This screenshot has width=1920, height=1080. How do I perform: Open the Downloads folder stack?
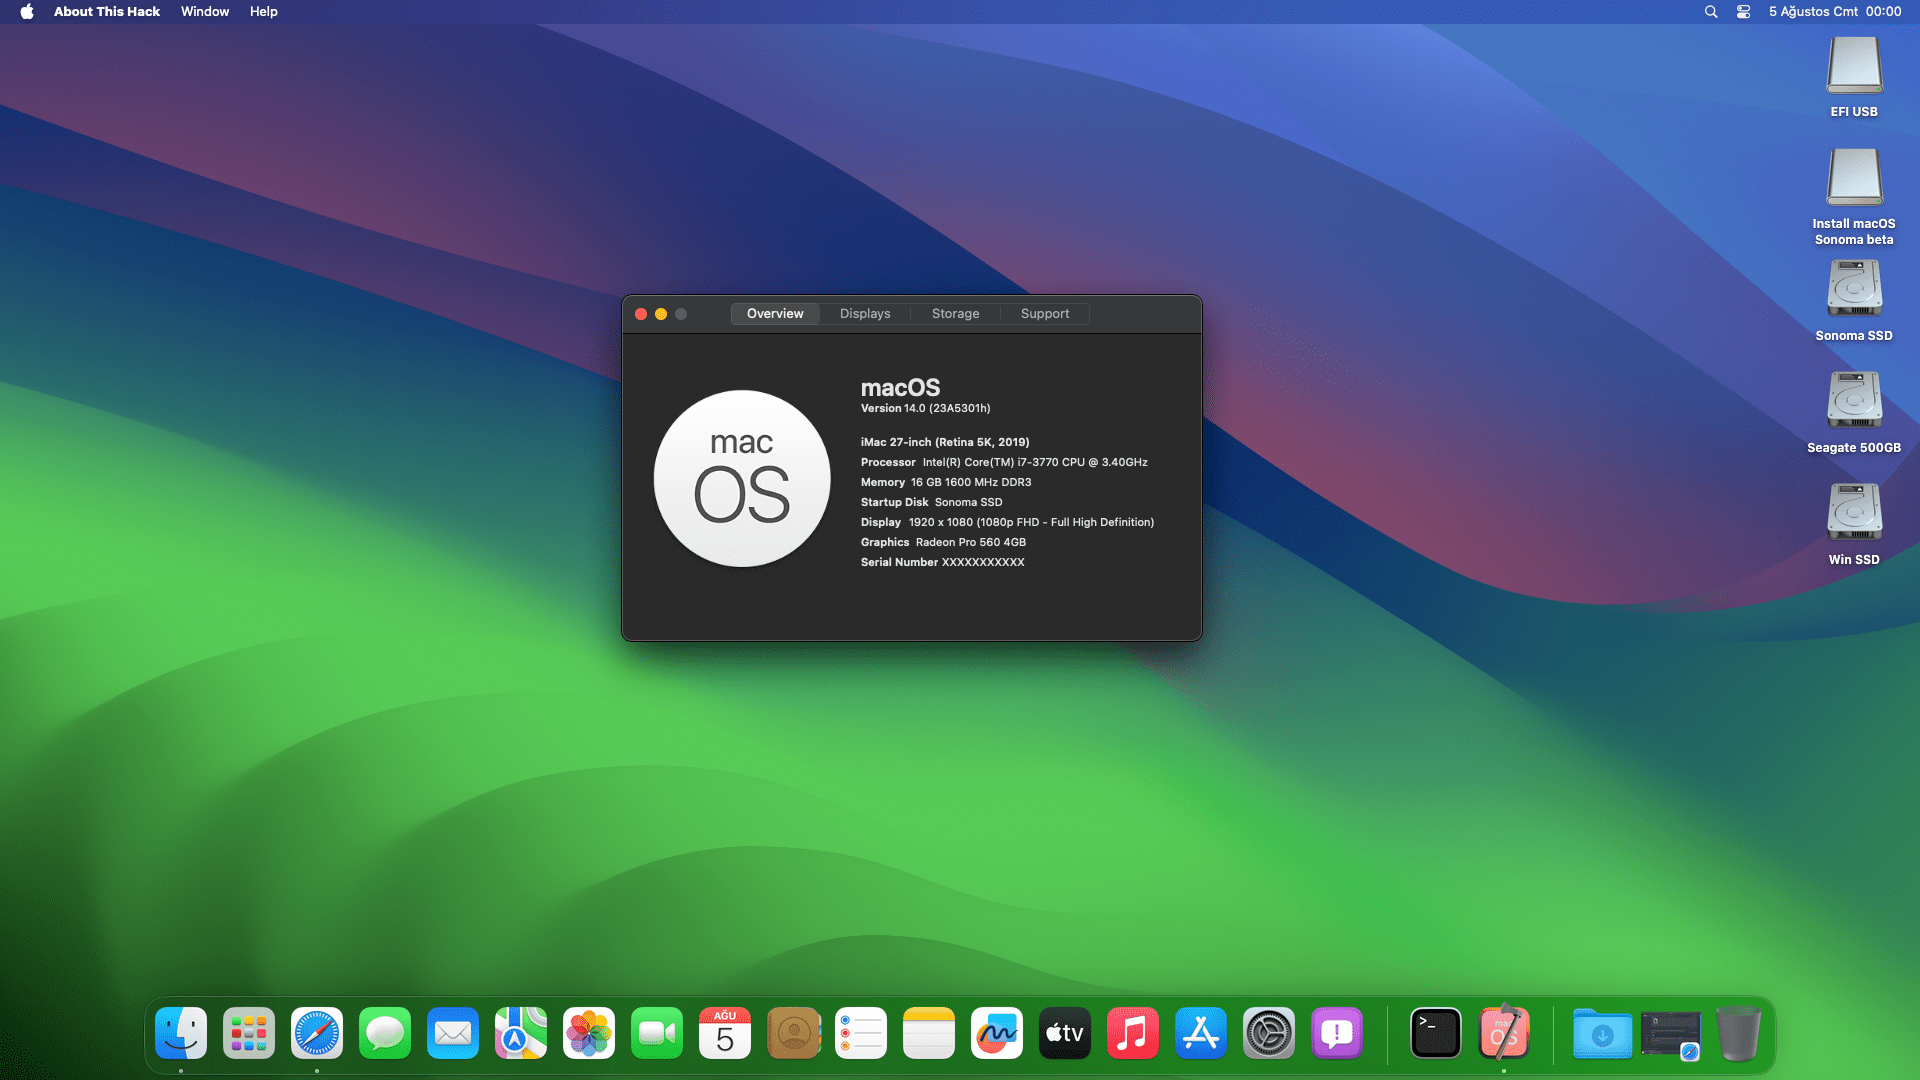click(x=1601, y=1033)
